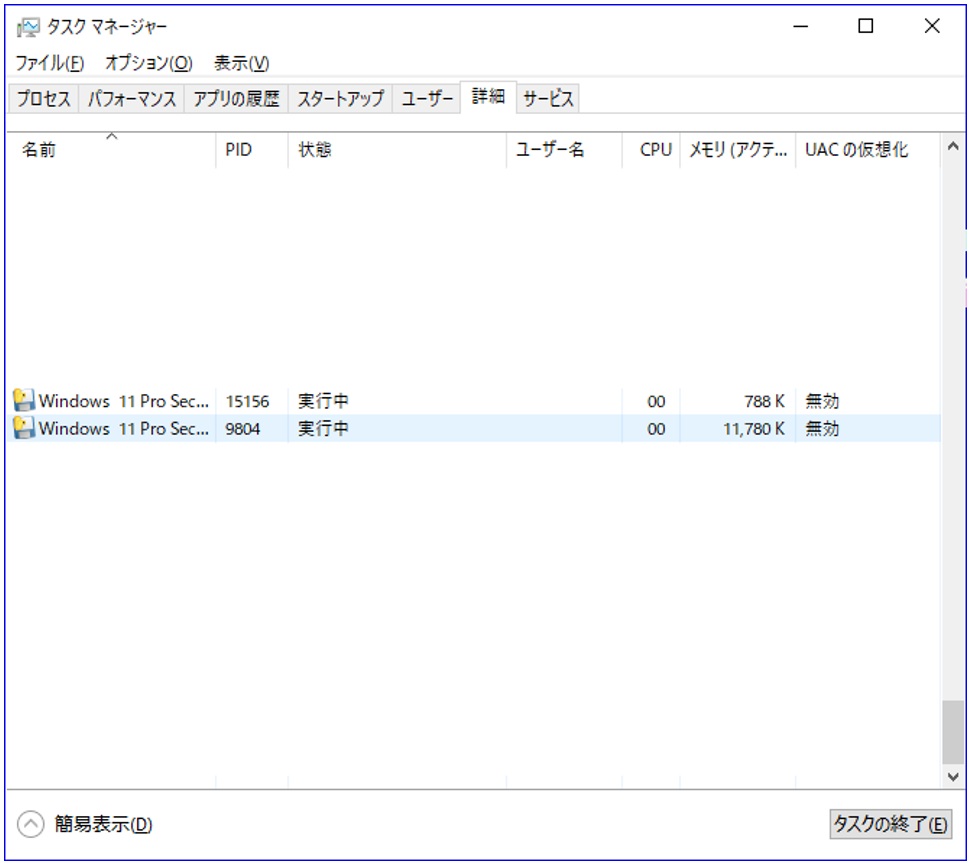The width and height of the screenshot is (969, 863).
Task: Click memory value 11,780 K
Action: [754, 429]
